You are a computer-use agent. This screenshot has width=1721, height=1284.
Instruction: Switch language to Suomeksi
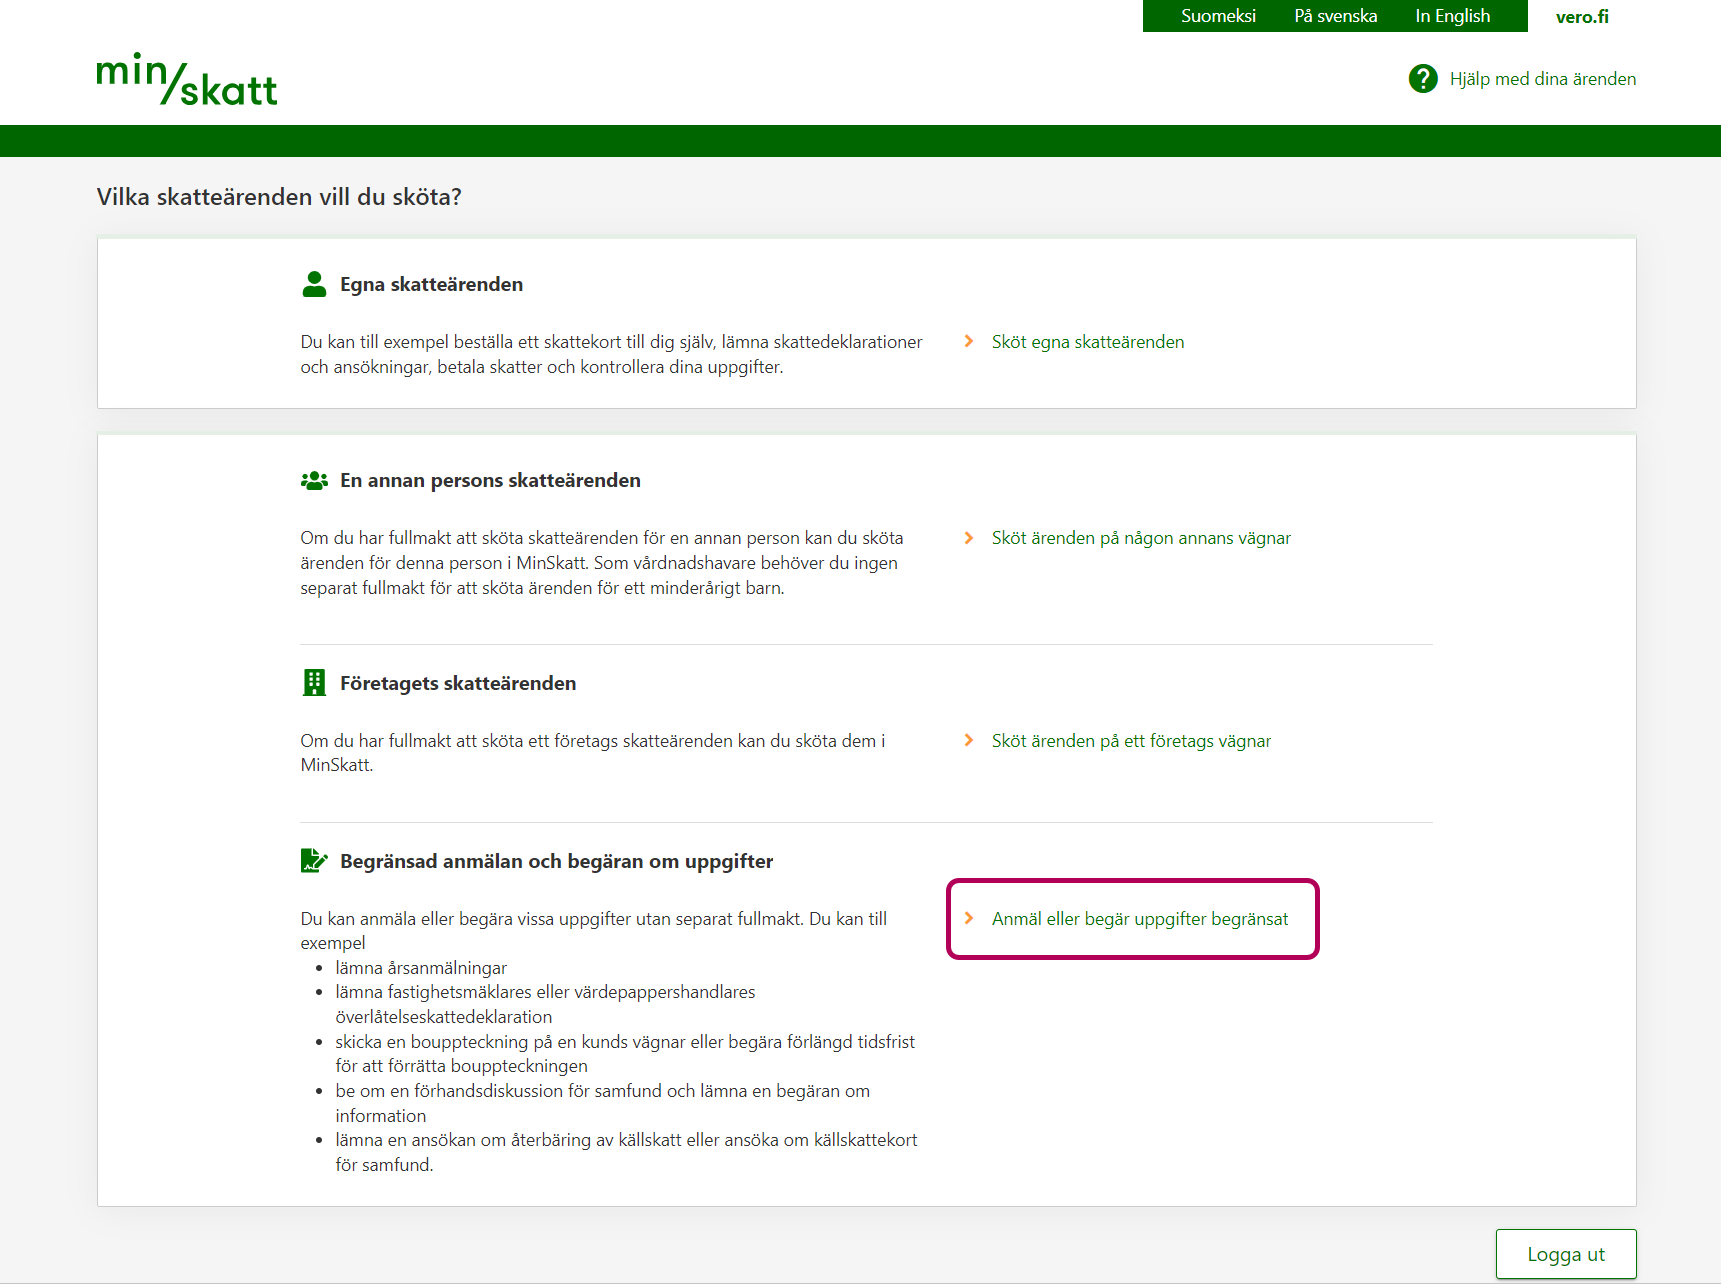[x=1217, y=16]
